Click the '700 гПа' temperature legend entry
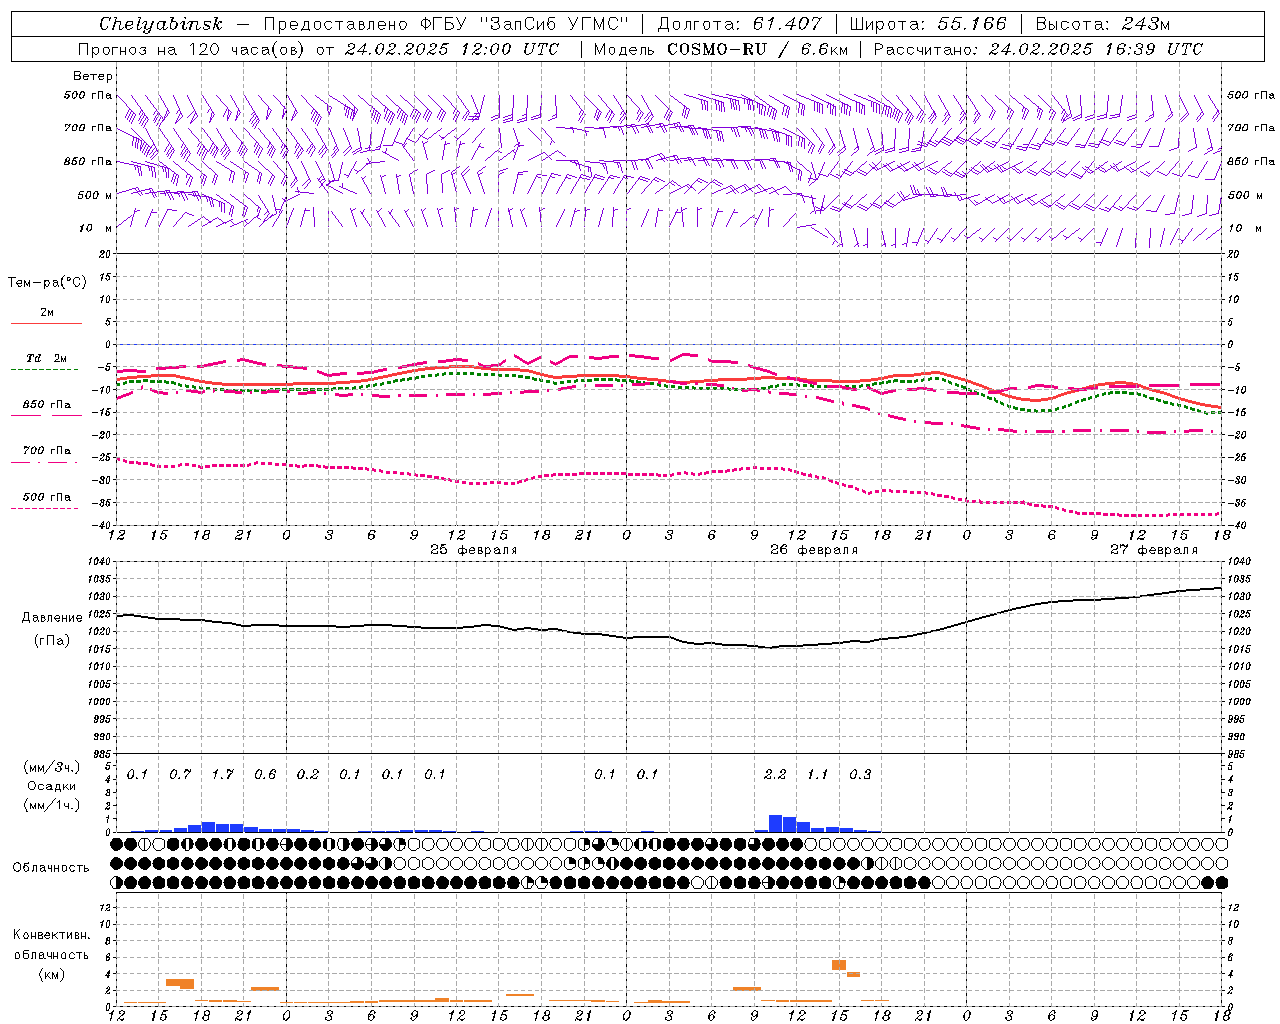1280x1024 pixels. (x=47, y=451)
